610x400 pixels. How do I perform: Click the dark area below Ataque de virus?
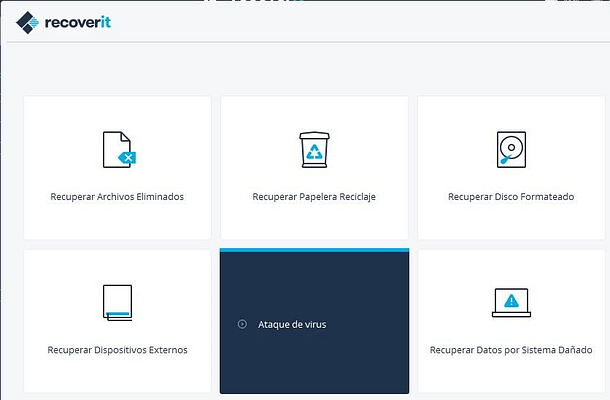[314, 365]
